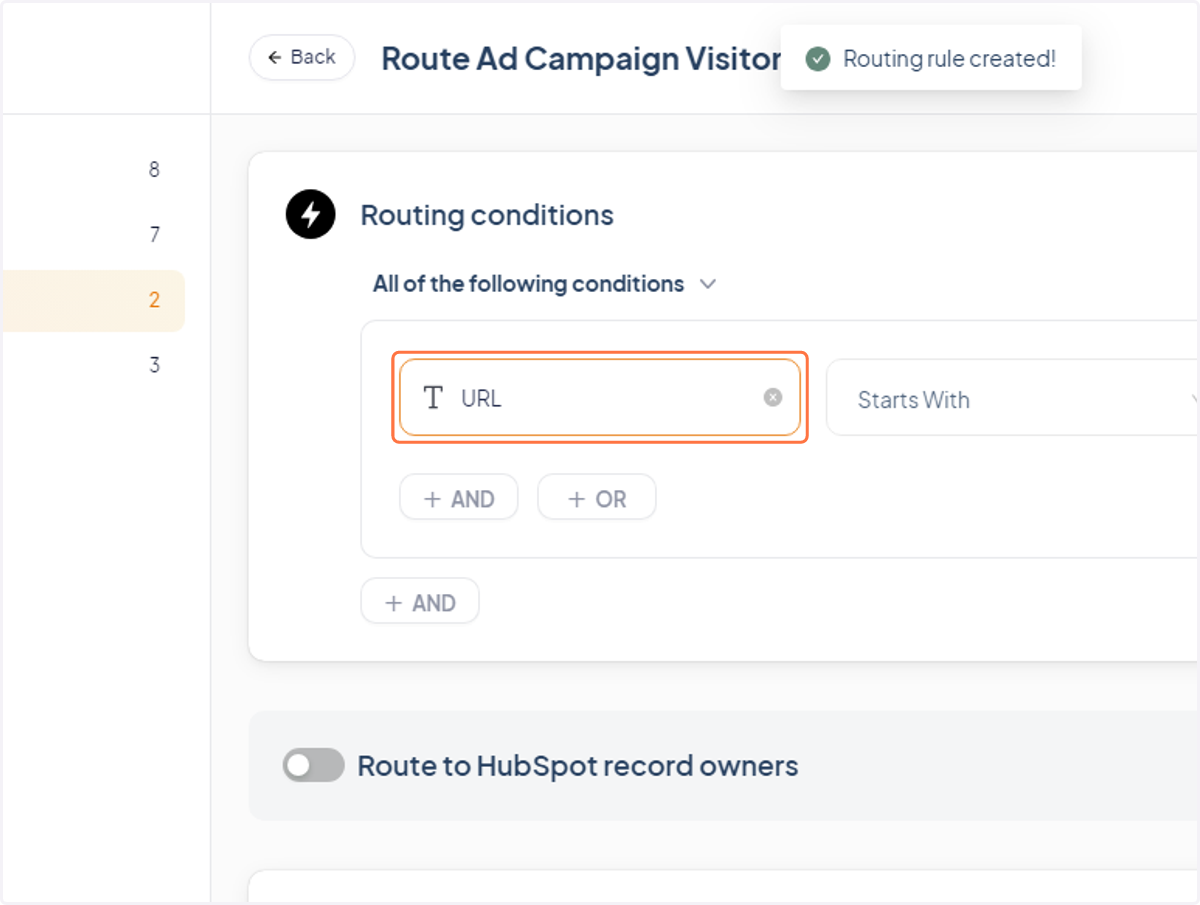Select sidebar row numbered 8
This screenshot has width=1200, height=905.
[93, 170]
